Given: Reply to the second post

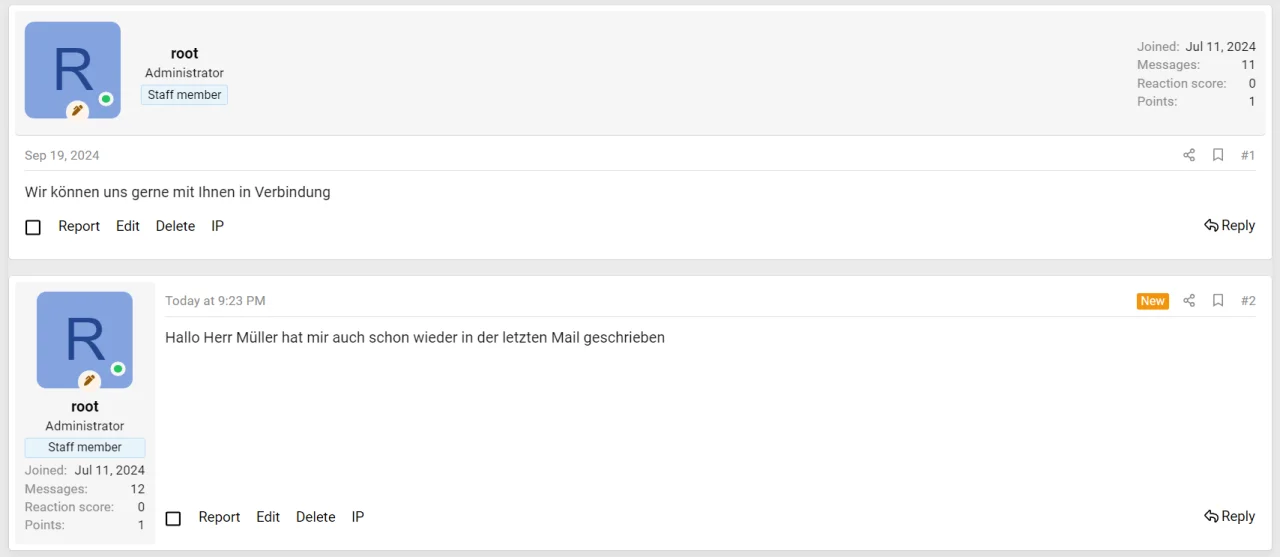Looking at the screenshot, I should [x=1229, y=517].
